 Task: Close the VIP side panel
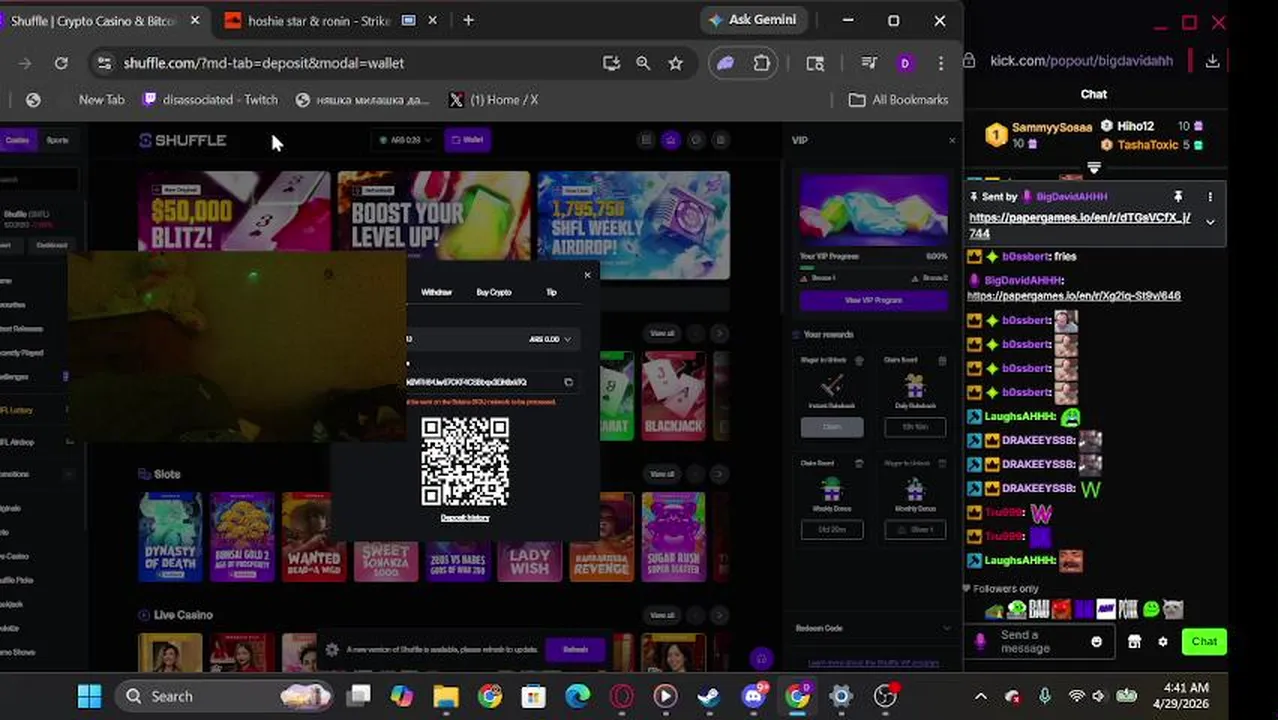pos(952,140)
